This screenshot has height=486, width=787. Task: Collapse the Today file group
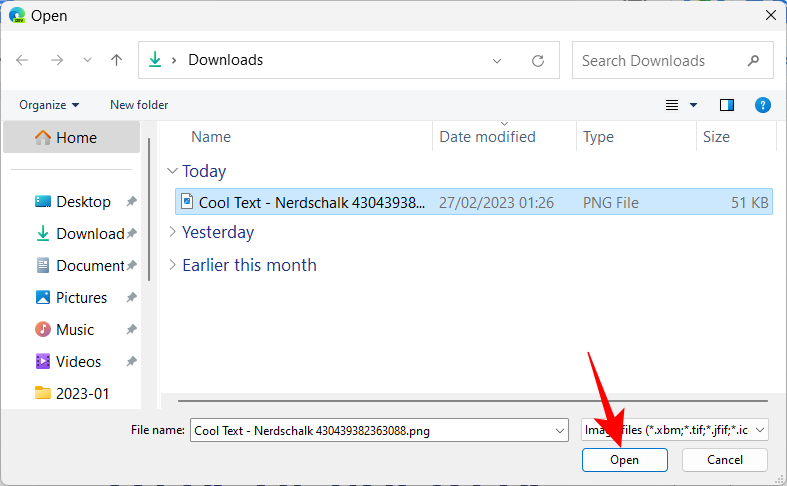pos(173,171)
